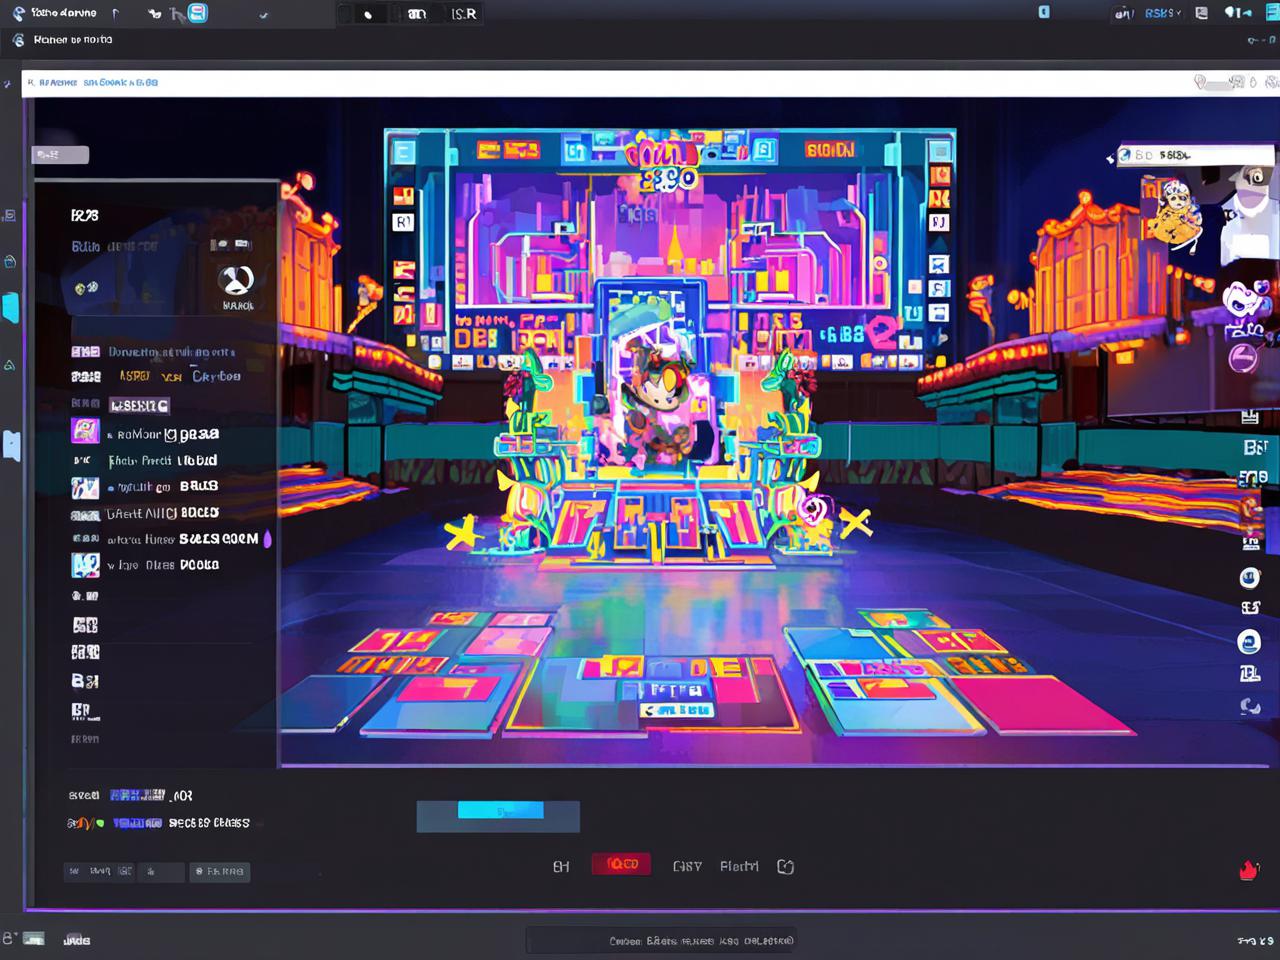Click the lower round blue icon in right strip
The width and height of the screenshot is (1280, 960).
(1249, 642)
